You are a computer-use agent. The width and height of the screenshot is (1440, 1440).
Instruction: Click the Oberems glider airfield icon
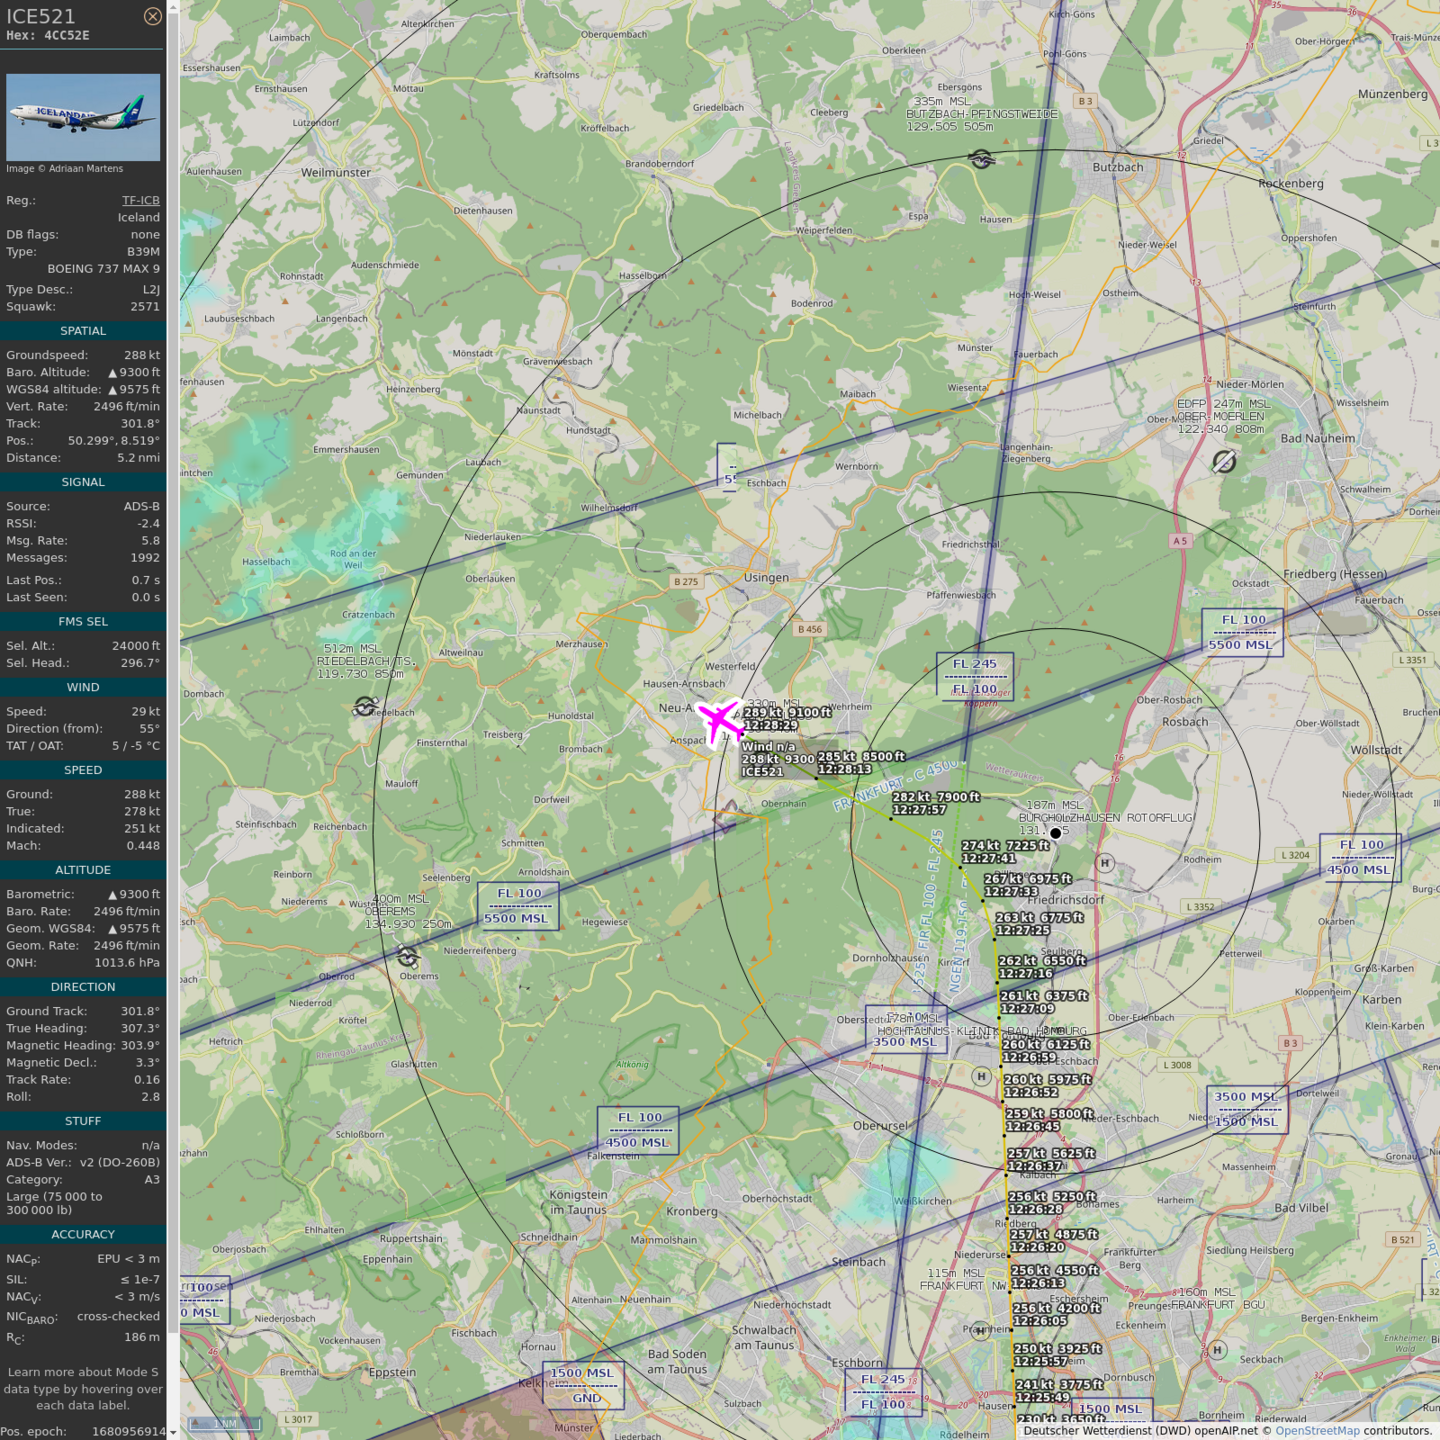(x=407, y=957)
